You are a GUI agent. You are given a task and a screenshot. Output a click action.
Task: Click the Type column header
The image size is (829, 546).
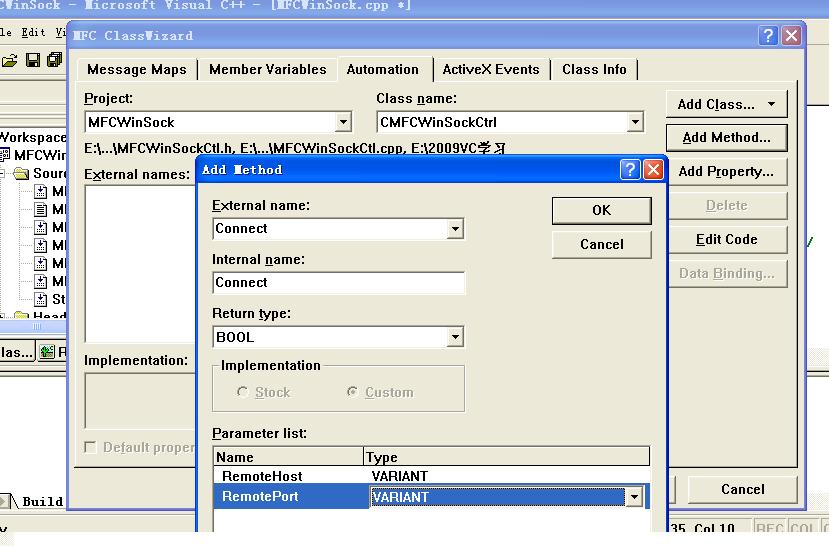(x=506, y=457)
